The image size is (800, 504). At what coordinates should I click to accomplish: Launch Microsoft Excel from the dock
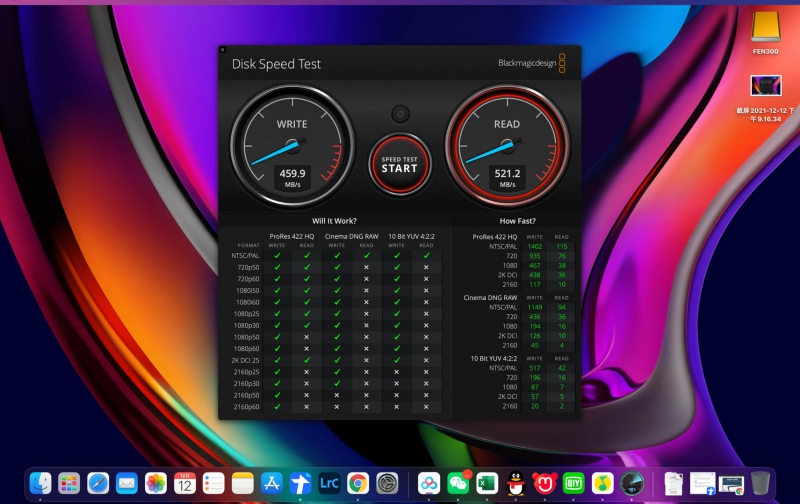[487, 483]
